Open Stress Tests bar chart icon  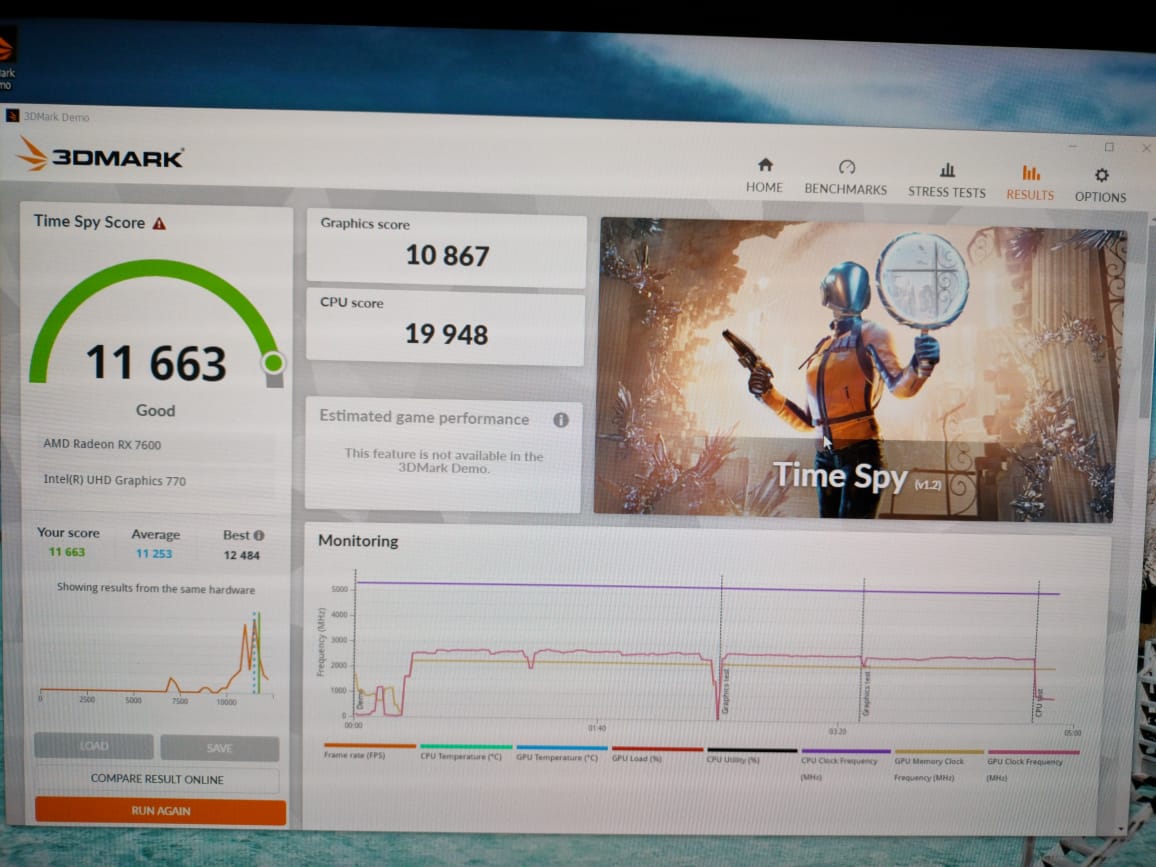[947, 170]
